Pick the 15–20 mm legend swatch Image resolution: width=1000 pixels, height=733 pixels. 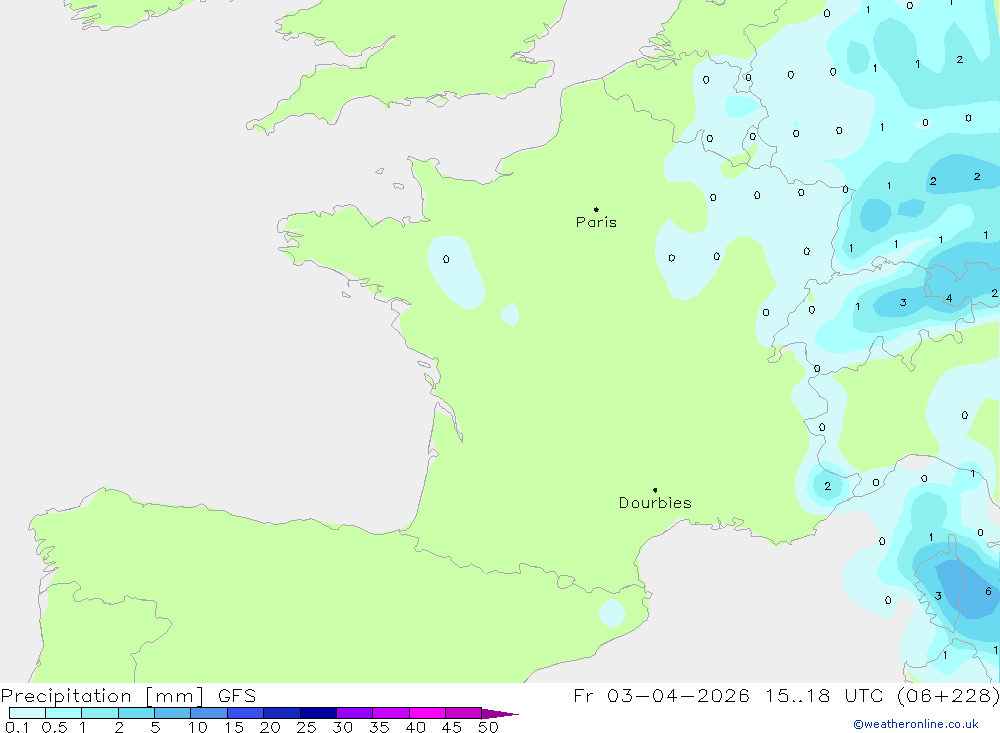[x=245, y=713]
